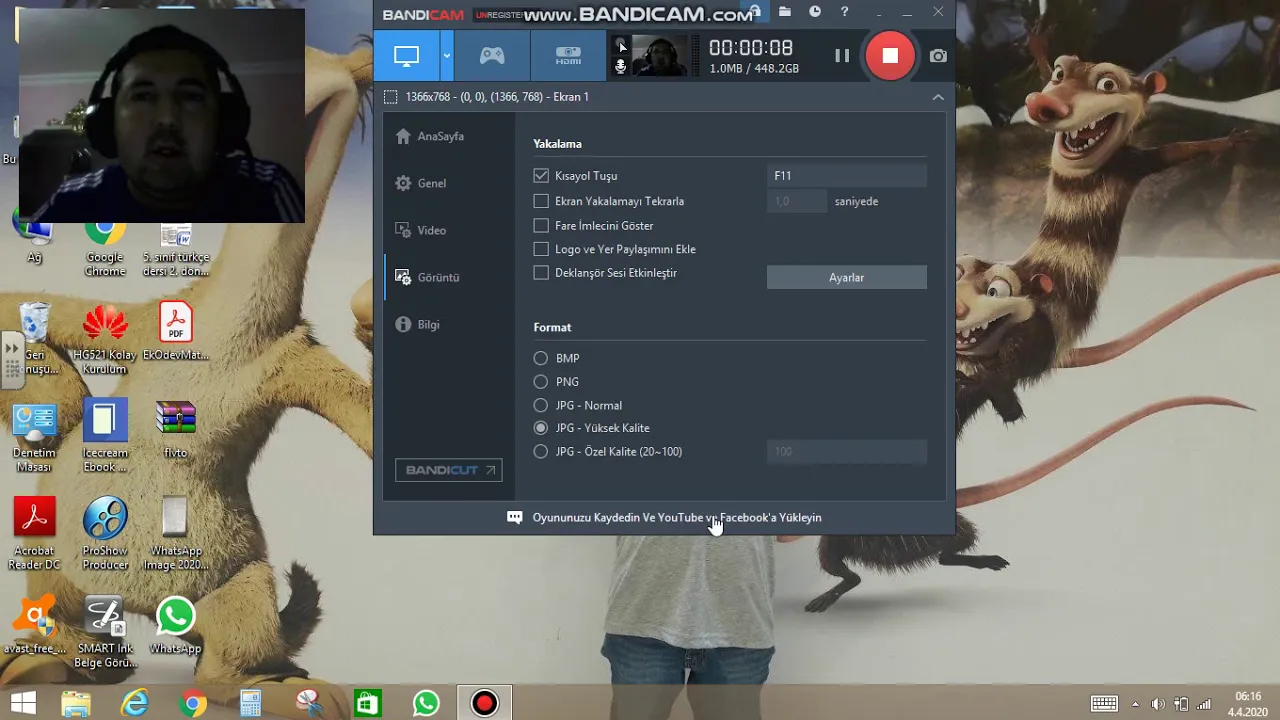Open the output folder icon in title bar
The image size is (1280, 720).
pyautogui.click(x=785, y=12)
